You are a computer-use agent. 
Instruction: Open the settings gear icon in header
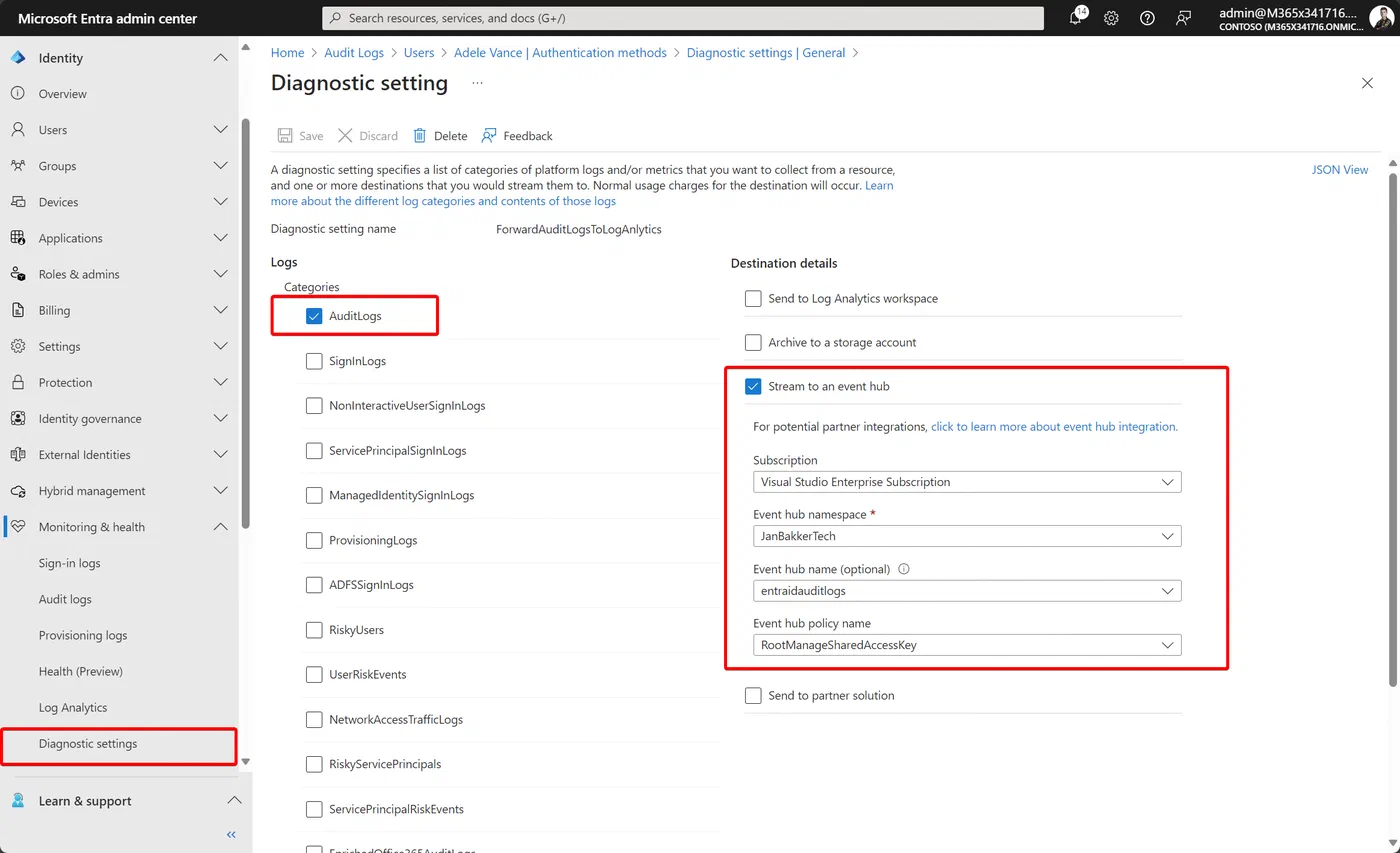pyautogui.click(x=1111, y=18)
